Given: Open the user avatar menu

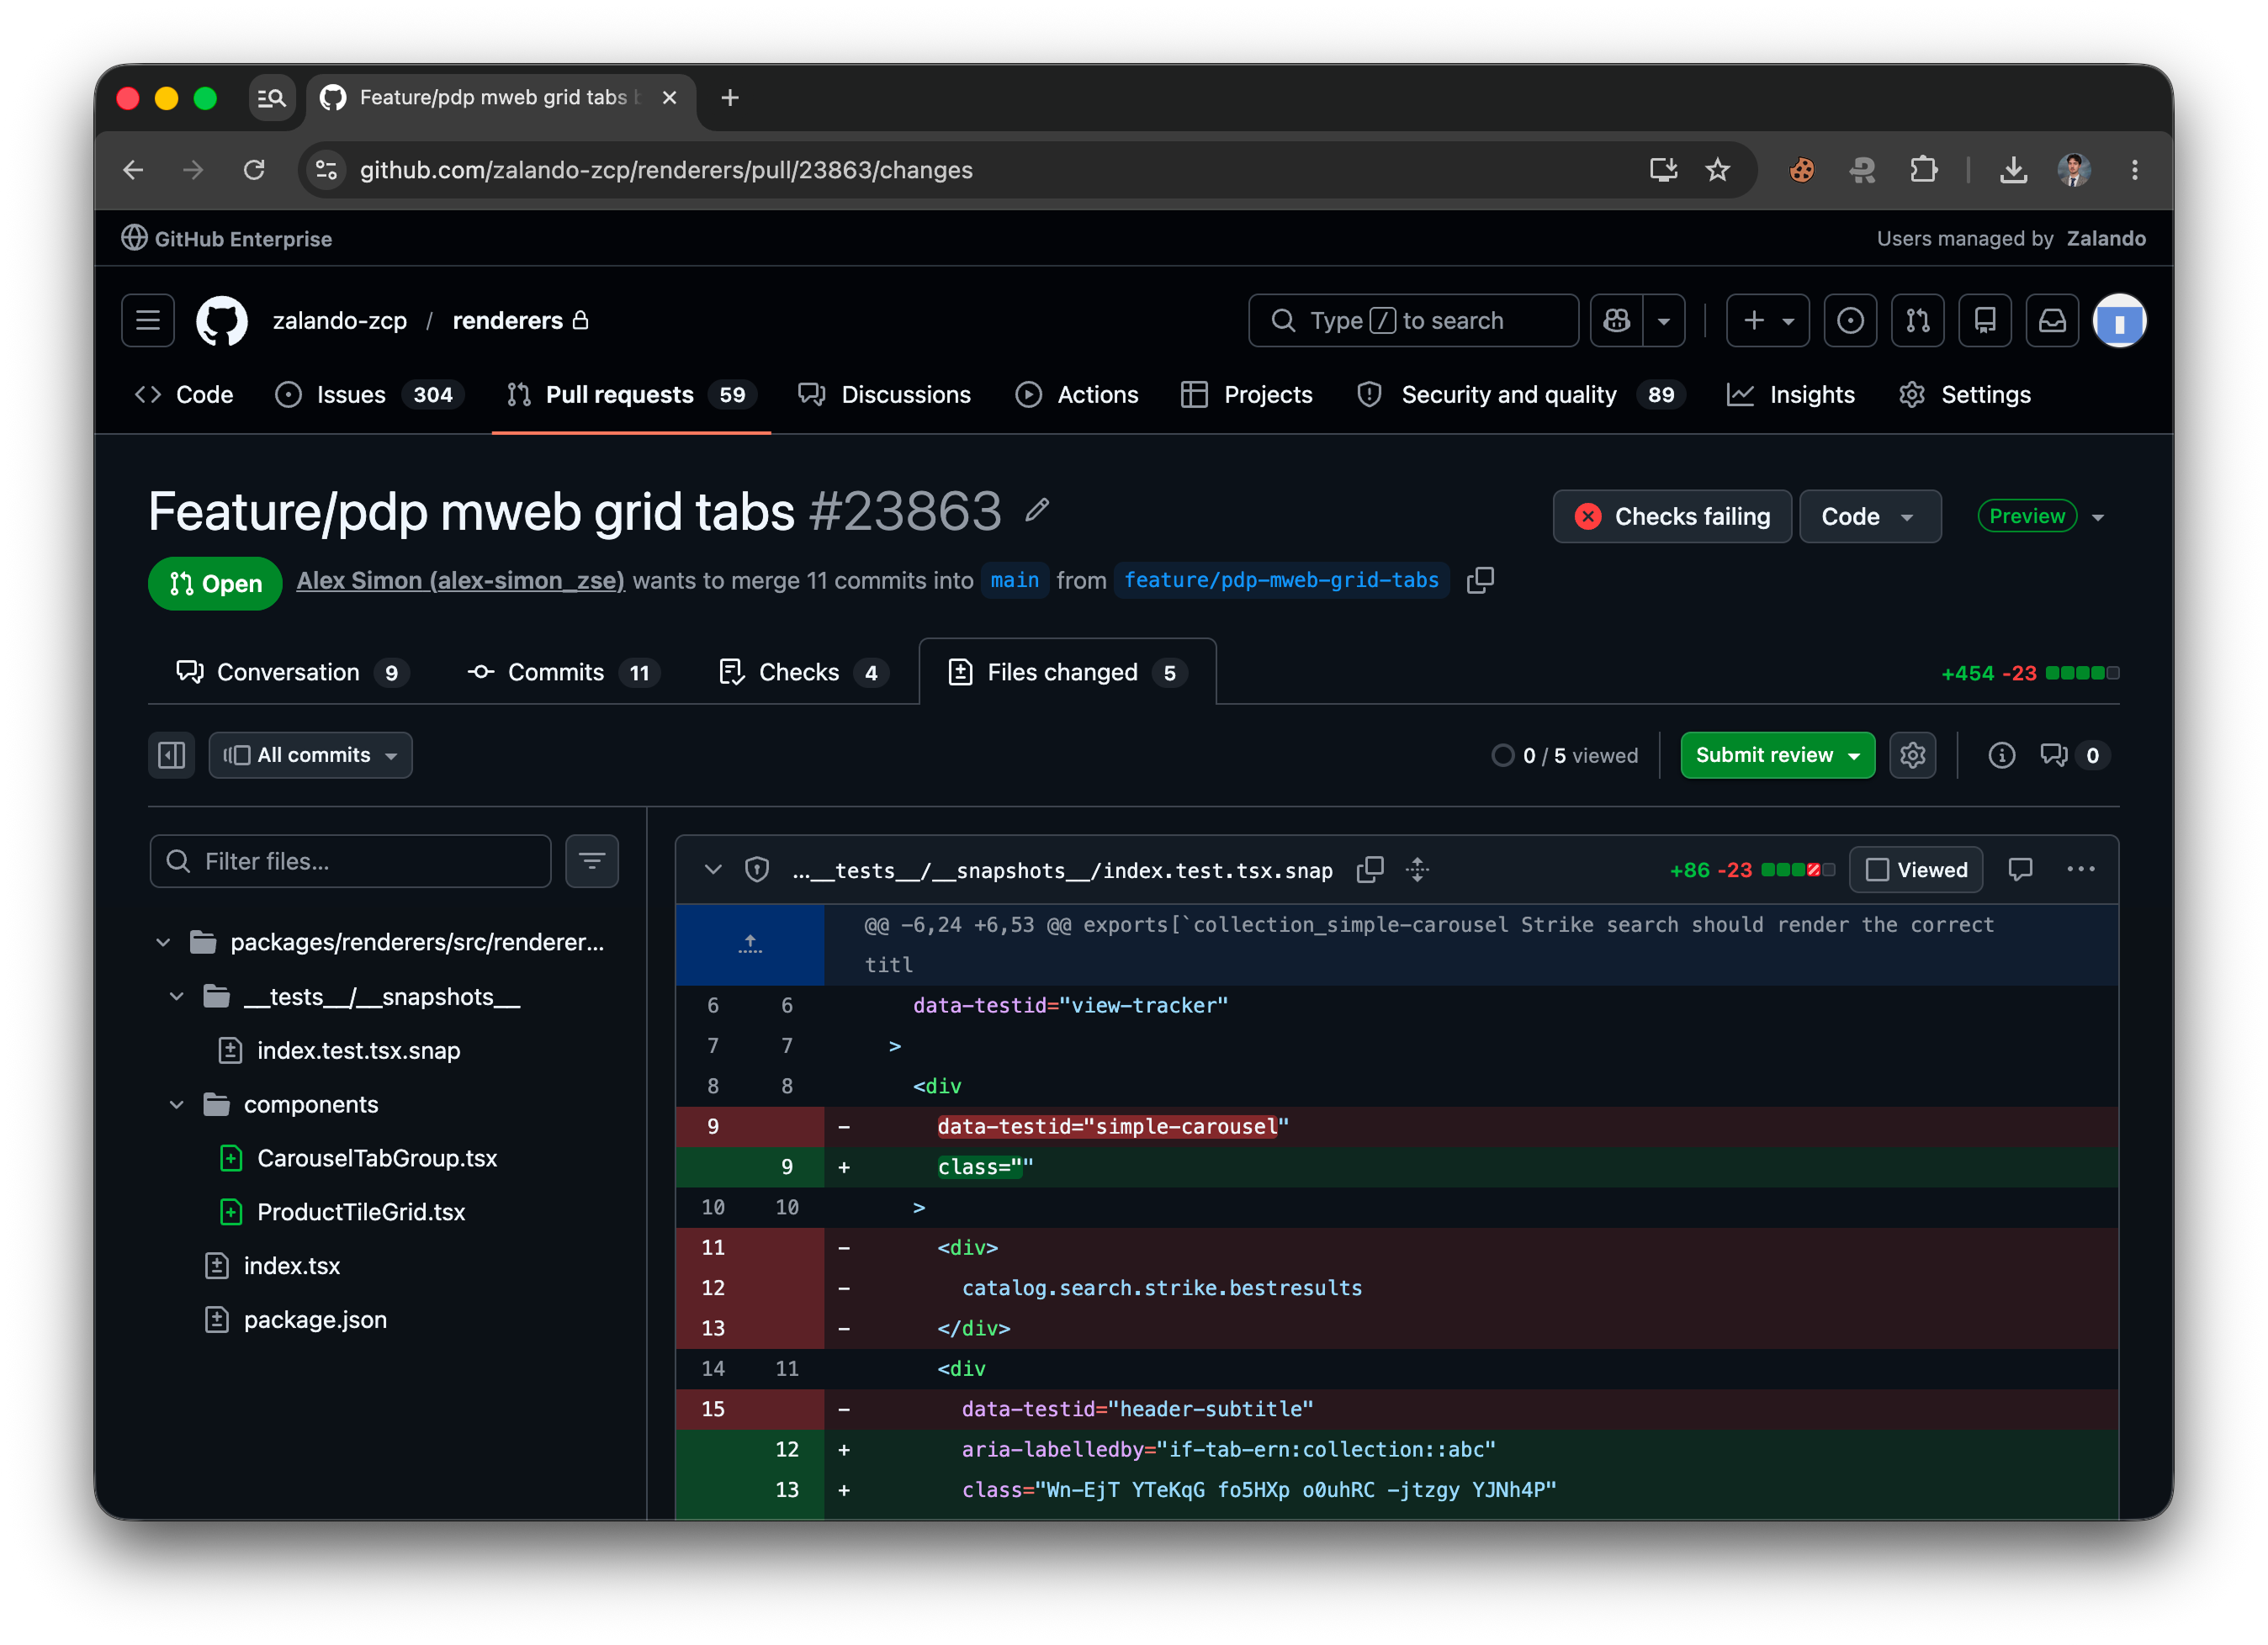Looking at the screenshot, I should pyautogui.click(x=2120, y=321).
